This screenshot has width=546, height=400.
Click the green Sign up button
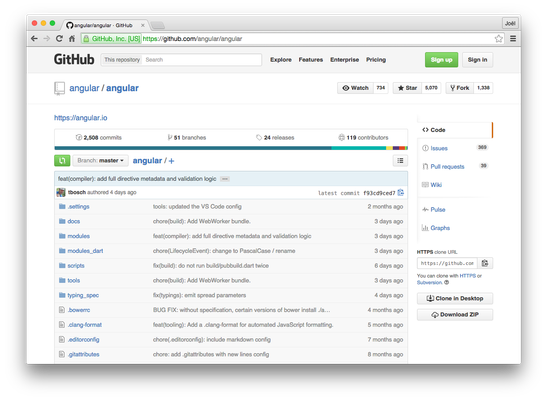441,60
